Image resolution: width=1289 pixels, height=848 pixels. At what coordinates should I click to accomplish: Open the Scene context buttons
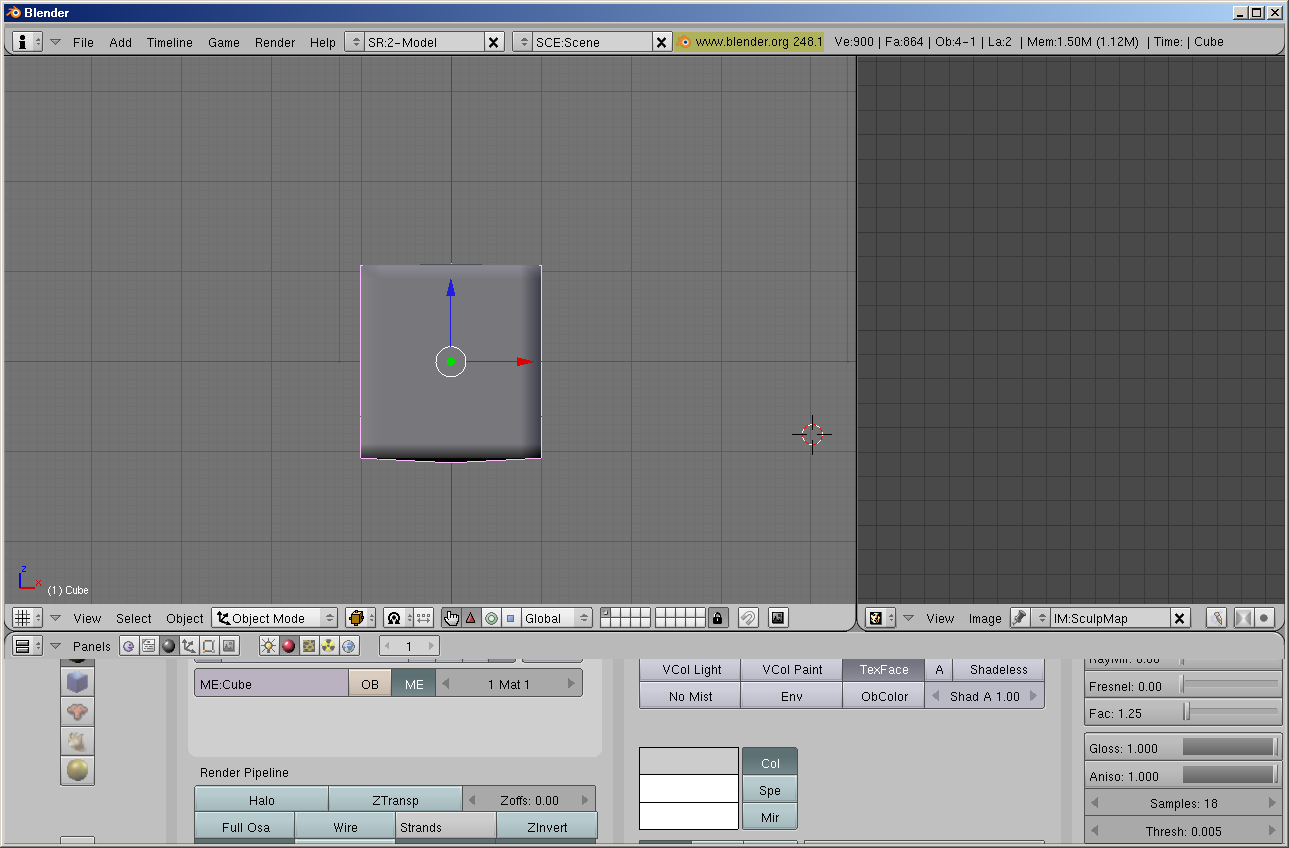click(x=229, y=646)
